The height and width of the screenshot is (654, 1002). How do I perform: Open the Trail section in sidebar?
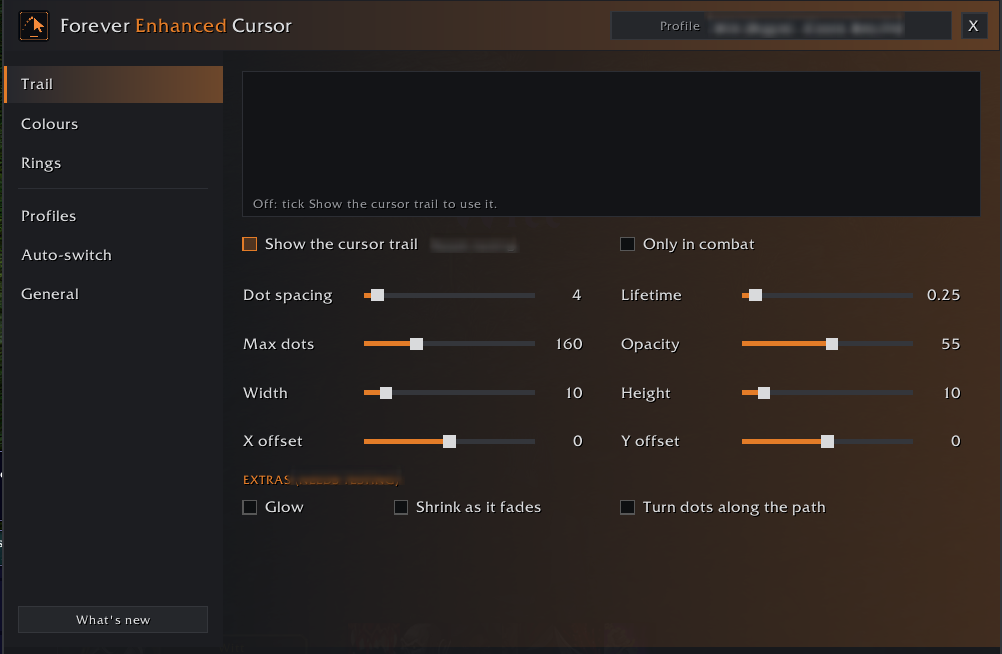pyautogui.click(x=114, y=84)
